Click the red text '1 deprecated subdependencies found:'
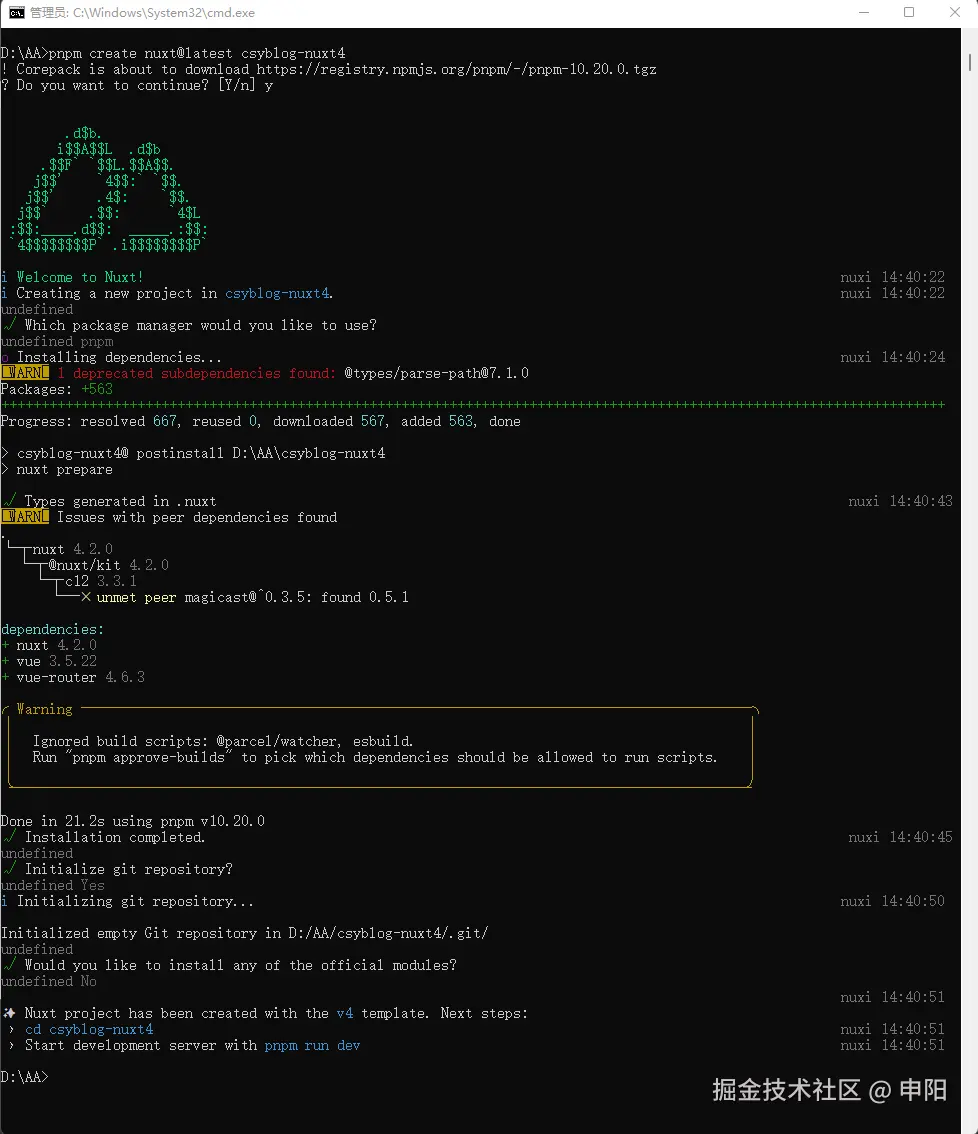The width and height of the screenshot is (978, 1134). [x=197, y=373]
